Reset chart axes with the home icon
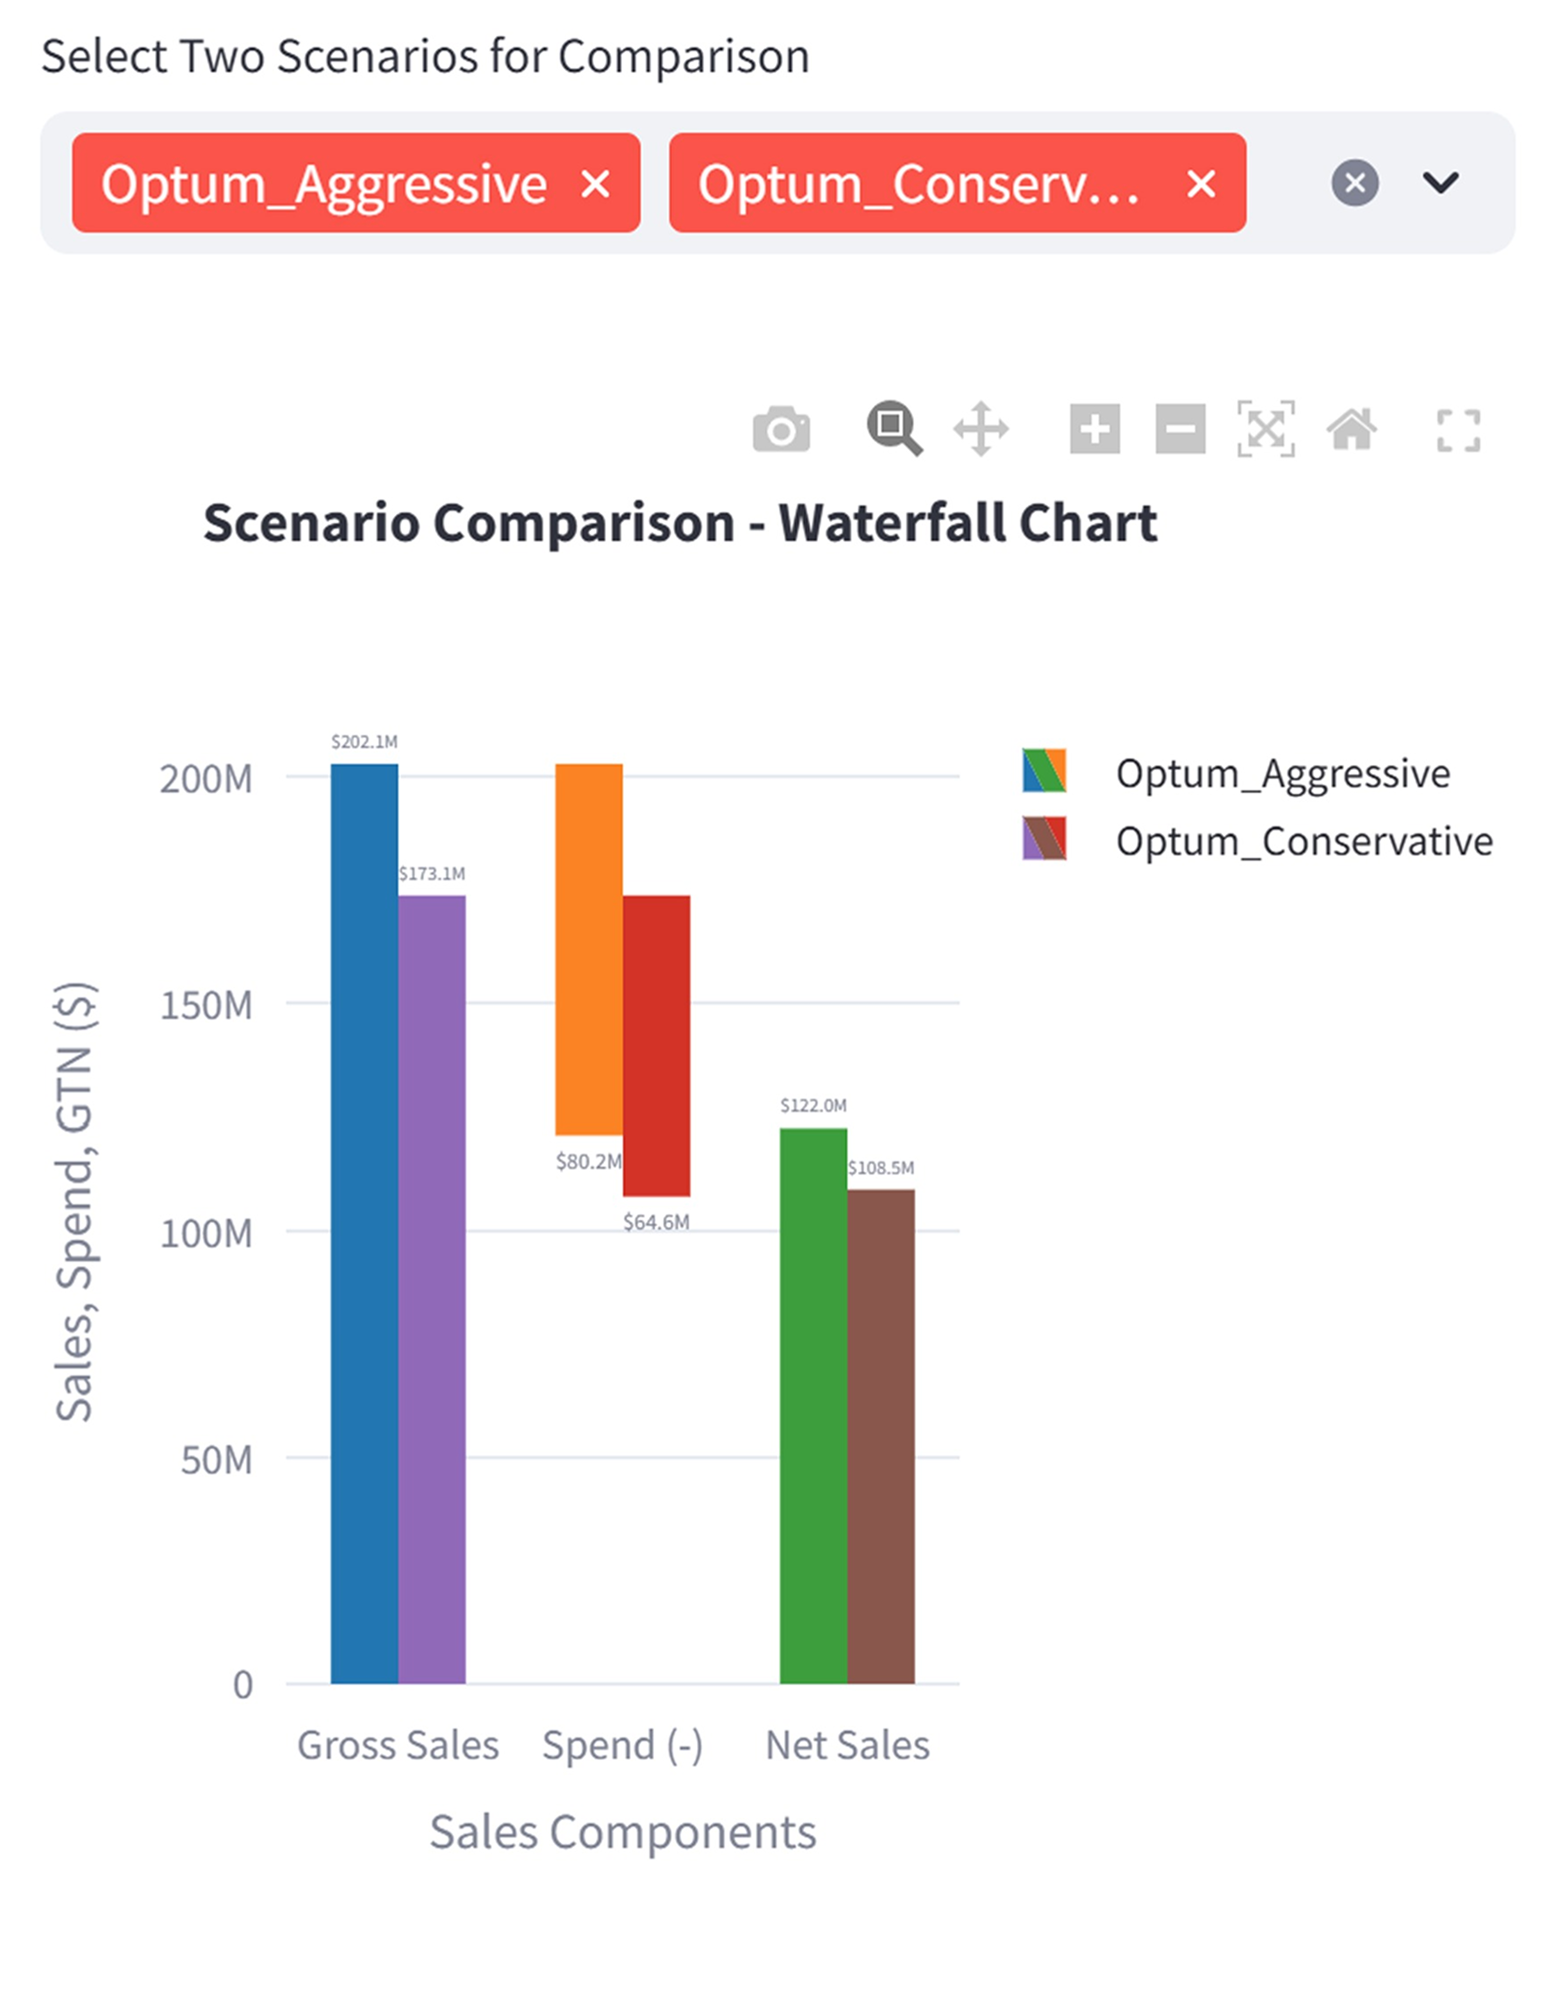Viewport: 1545px width, 1996px height. pyautogui.click(x=1353, y=430)
